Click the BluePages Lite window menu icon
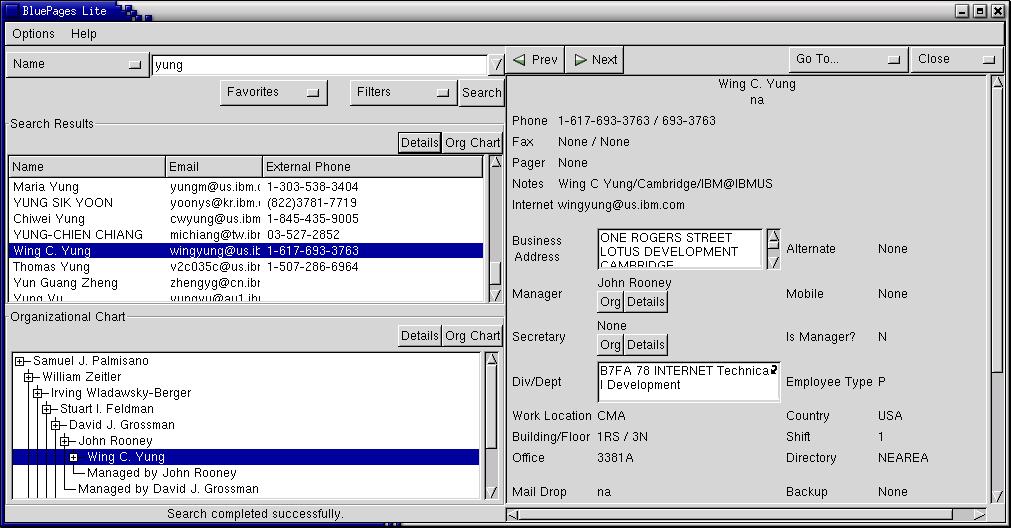The width and height of the screenshot is (1011, 528). (x=11, y=10)
